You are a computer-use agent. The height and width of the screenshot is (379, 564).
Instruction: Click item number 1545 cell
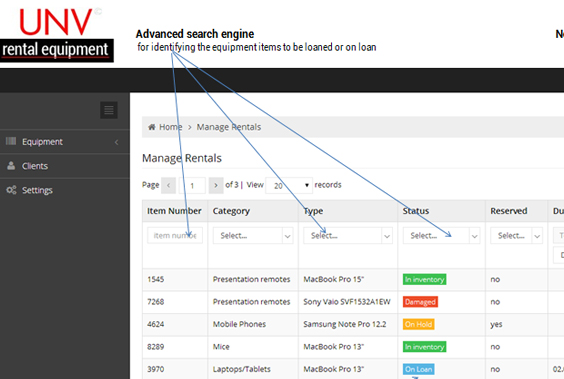point(155,279)
